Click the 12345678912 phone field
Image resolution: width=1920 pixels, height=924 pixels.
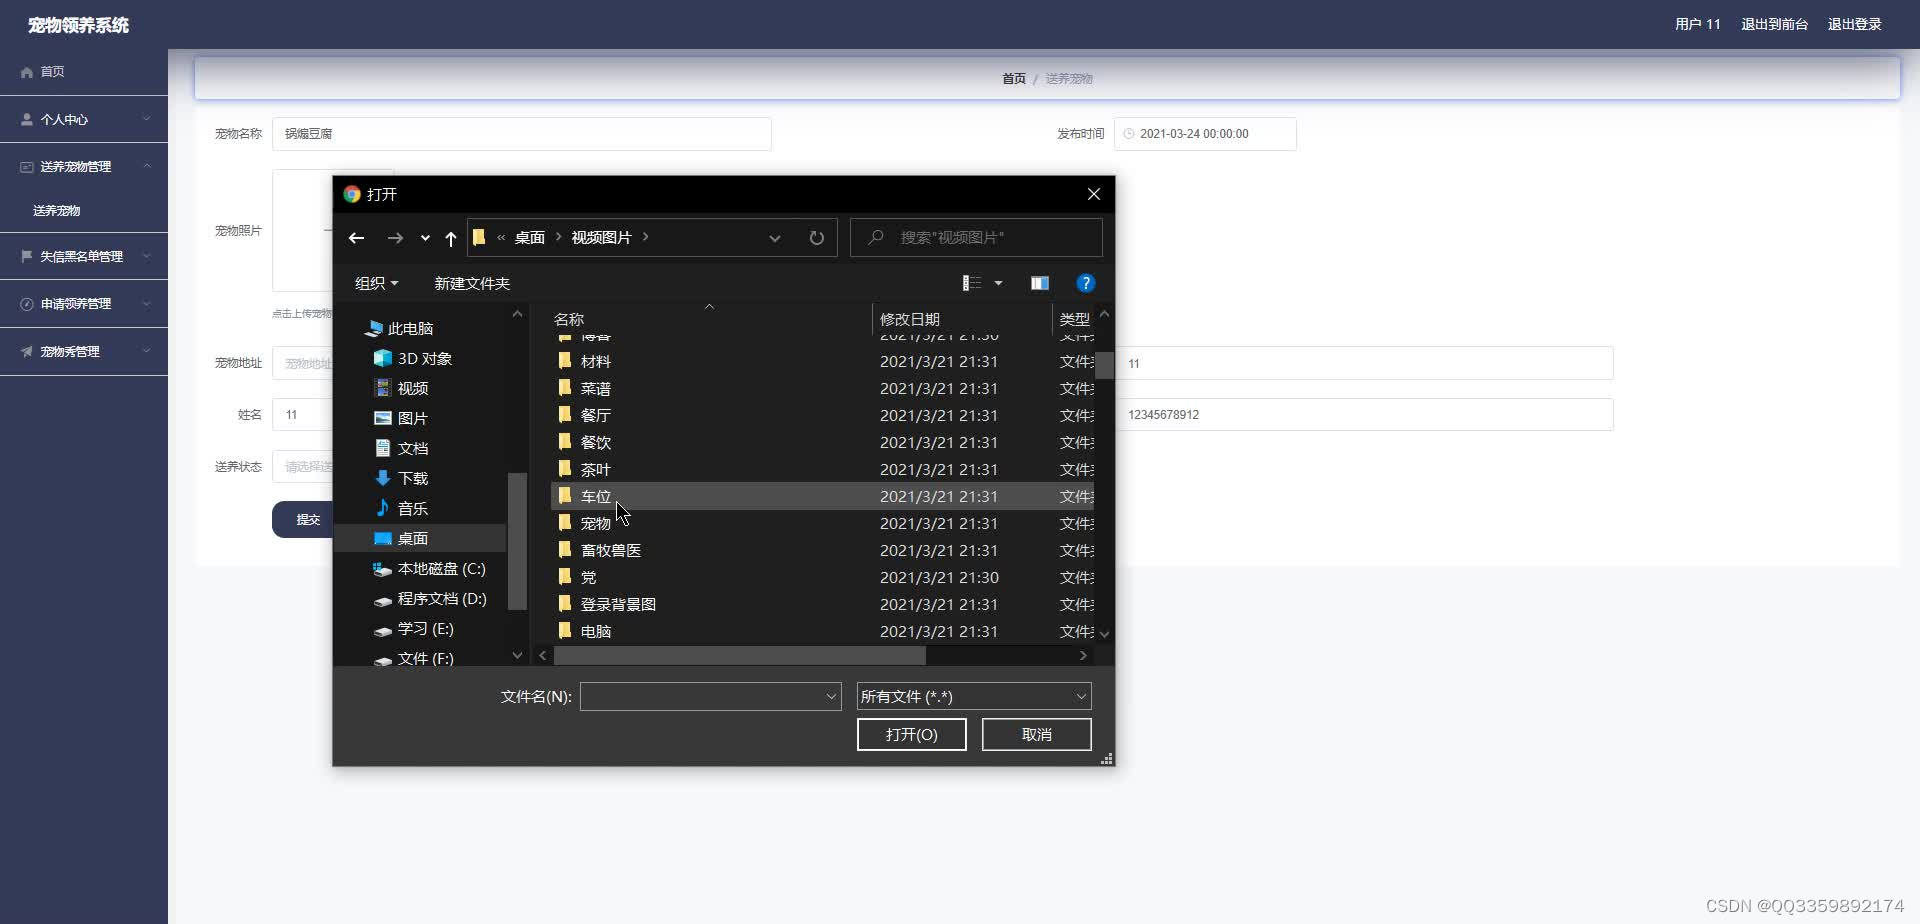tap(1364, 415)
